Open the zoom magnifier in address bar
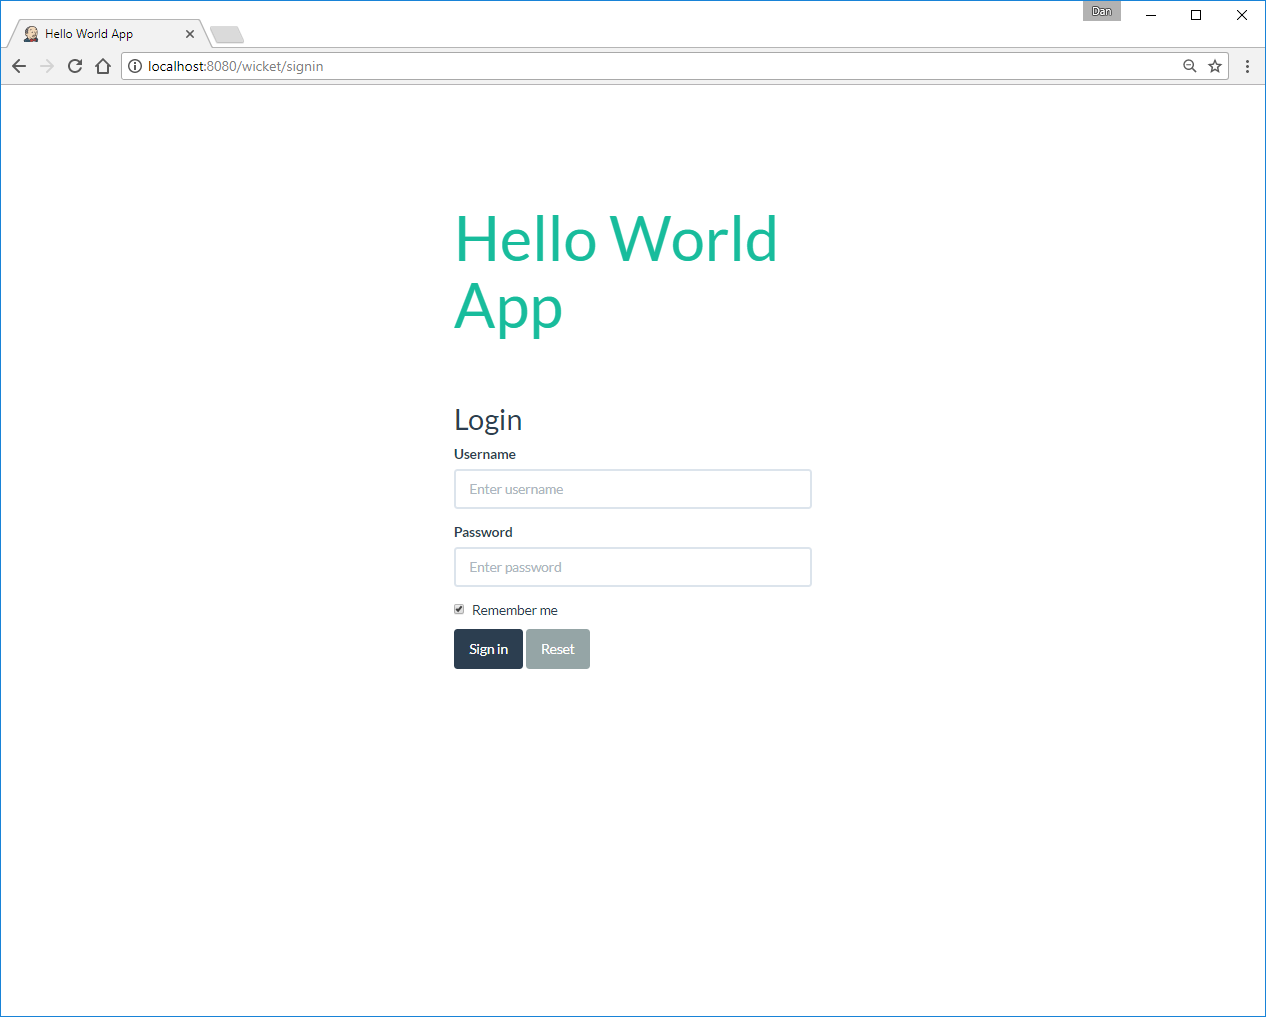1266x1017 pixels. 1189,66
